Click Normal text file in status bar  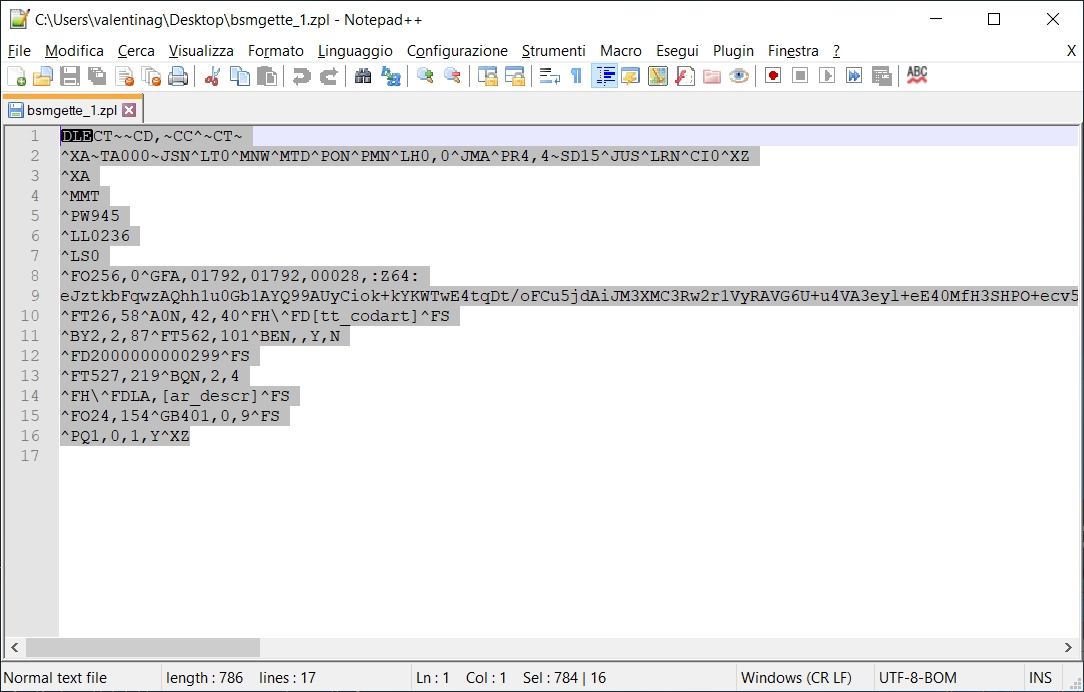pos(55,677)
